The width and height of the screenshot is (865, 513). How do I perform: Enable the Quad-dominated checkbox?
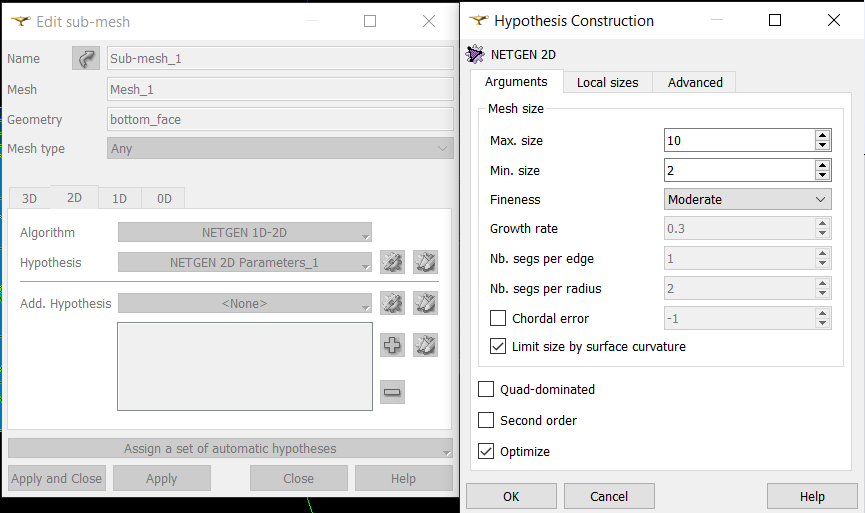pyautogui.click(x=486, y=389)
